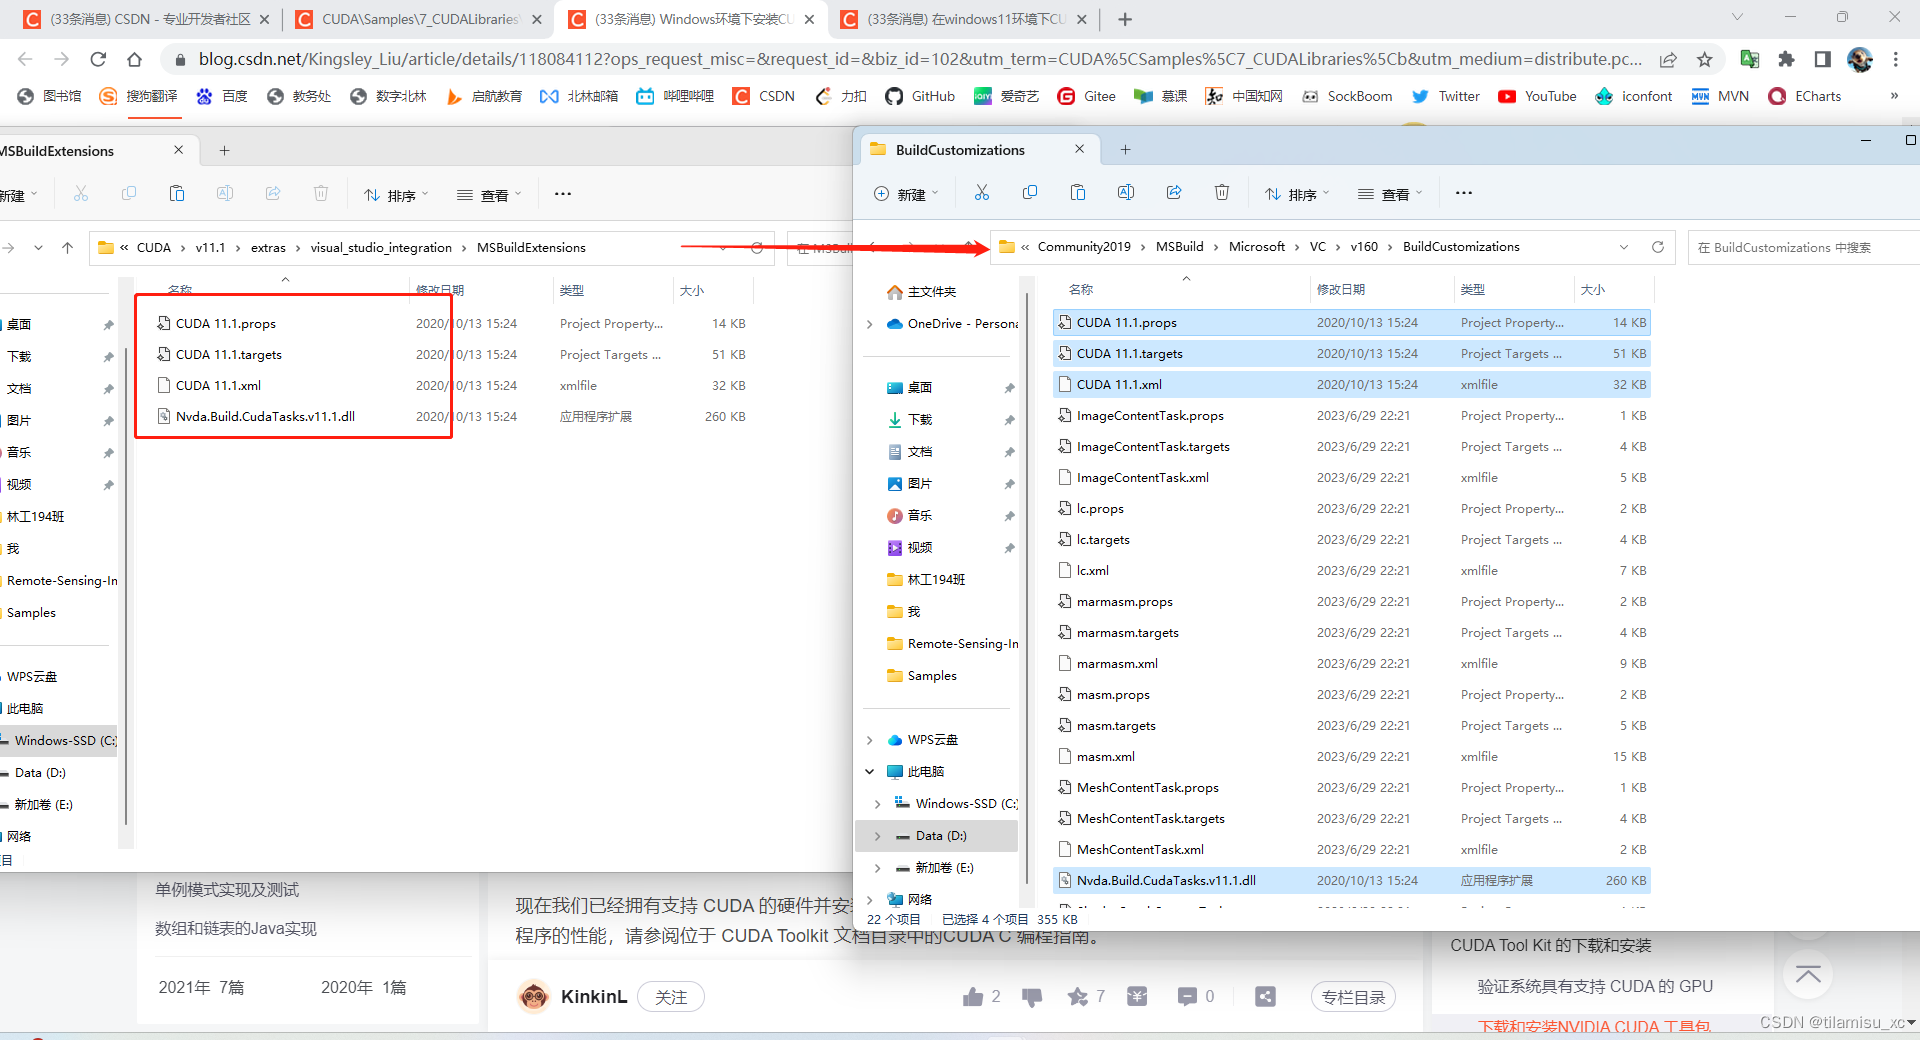Open the browser side panel icon

point(1822,60)
